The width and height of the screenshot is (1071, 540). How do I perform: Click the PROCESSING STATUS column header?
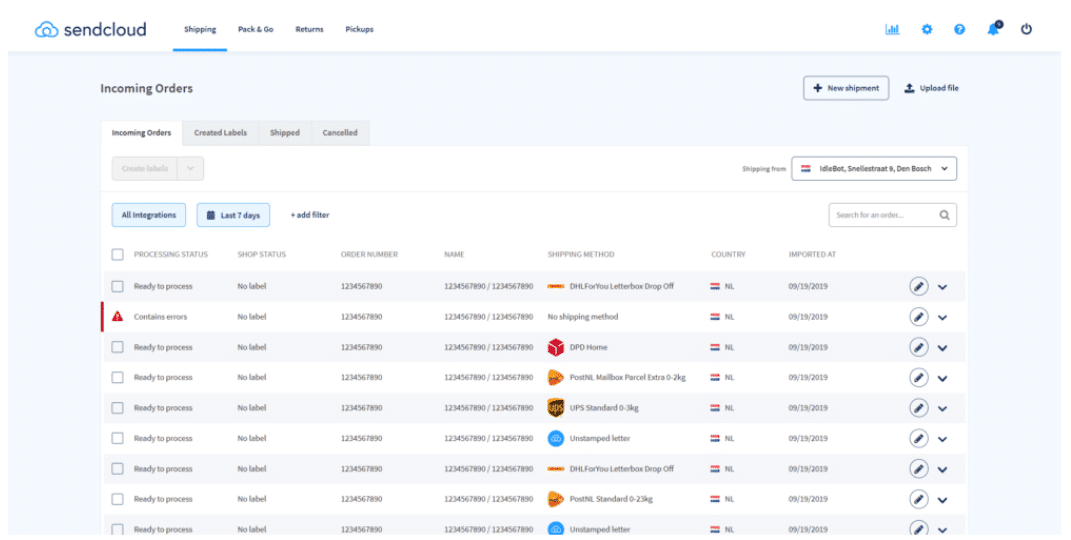tap(171, 255)
